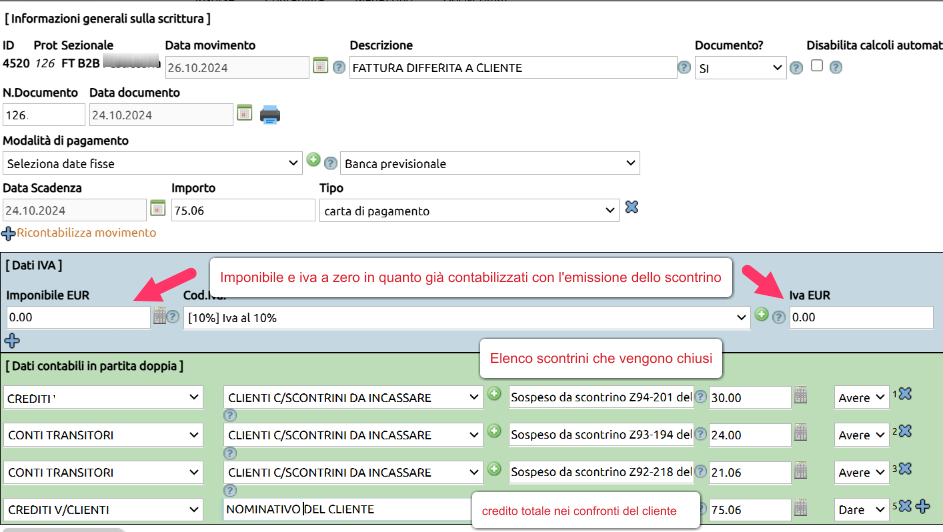Screen dimensions: 943x532
Task: Delete accounting row 2 with 24.00 amount
Action: click(905, 431)
